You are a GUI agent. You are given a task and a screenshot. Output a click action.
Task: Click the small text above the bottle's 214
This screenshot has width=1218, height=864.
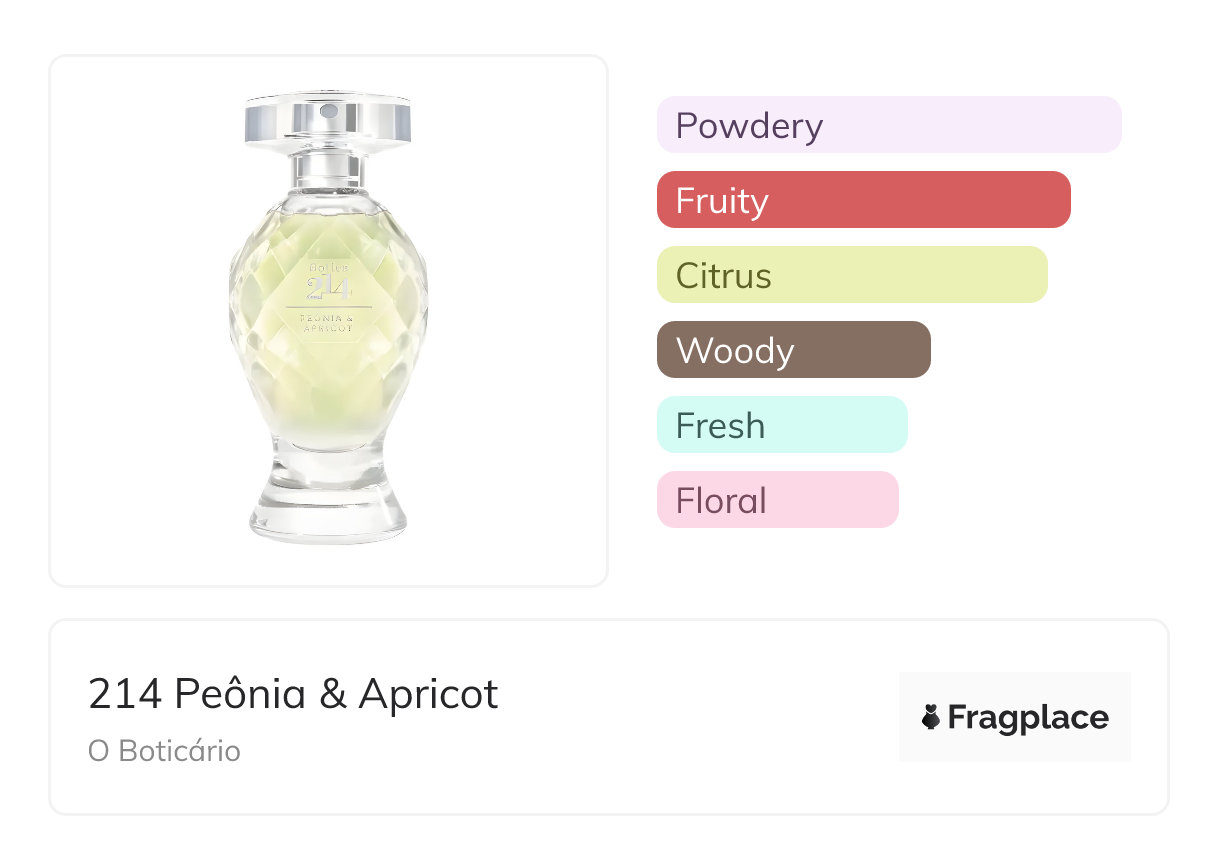328,268
